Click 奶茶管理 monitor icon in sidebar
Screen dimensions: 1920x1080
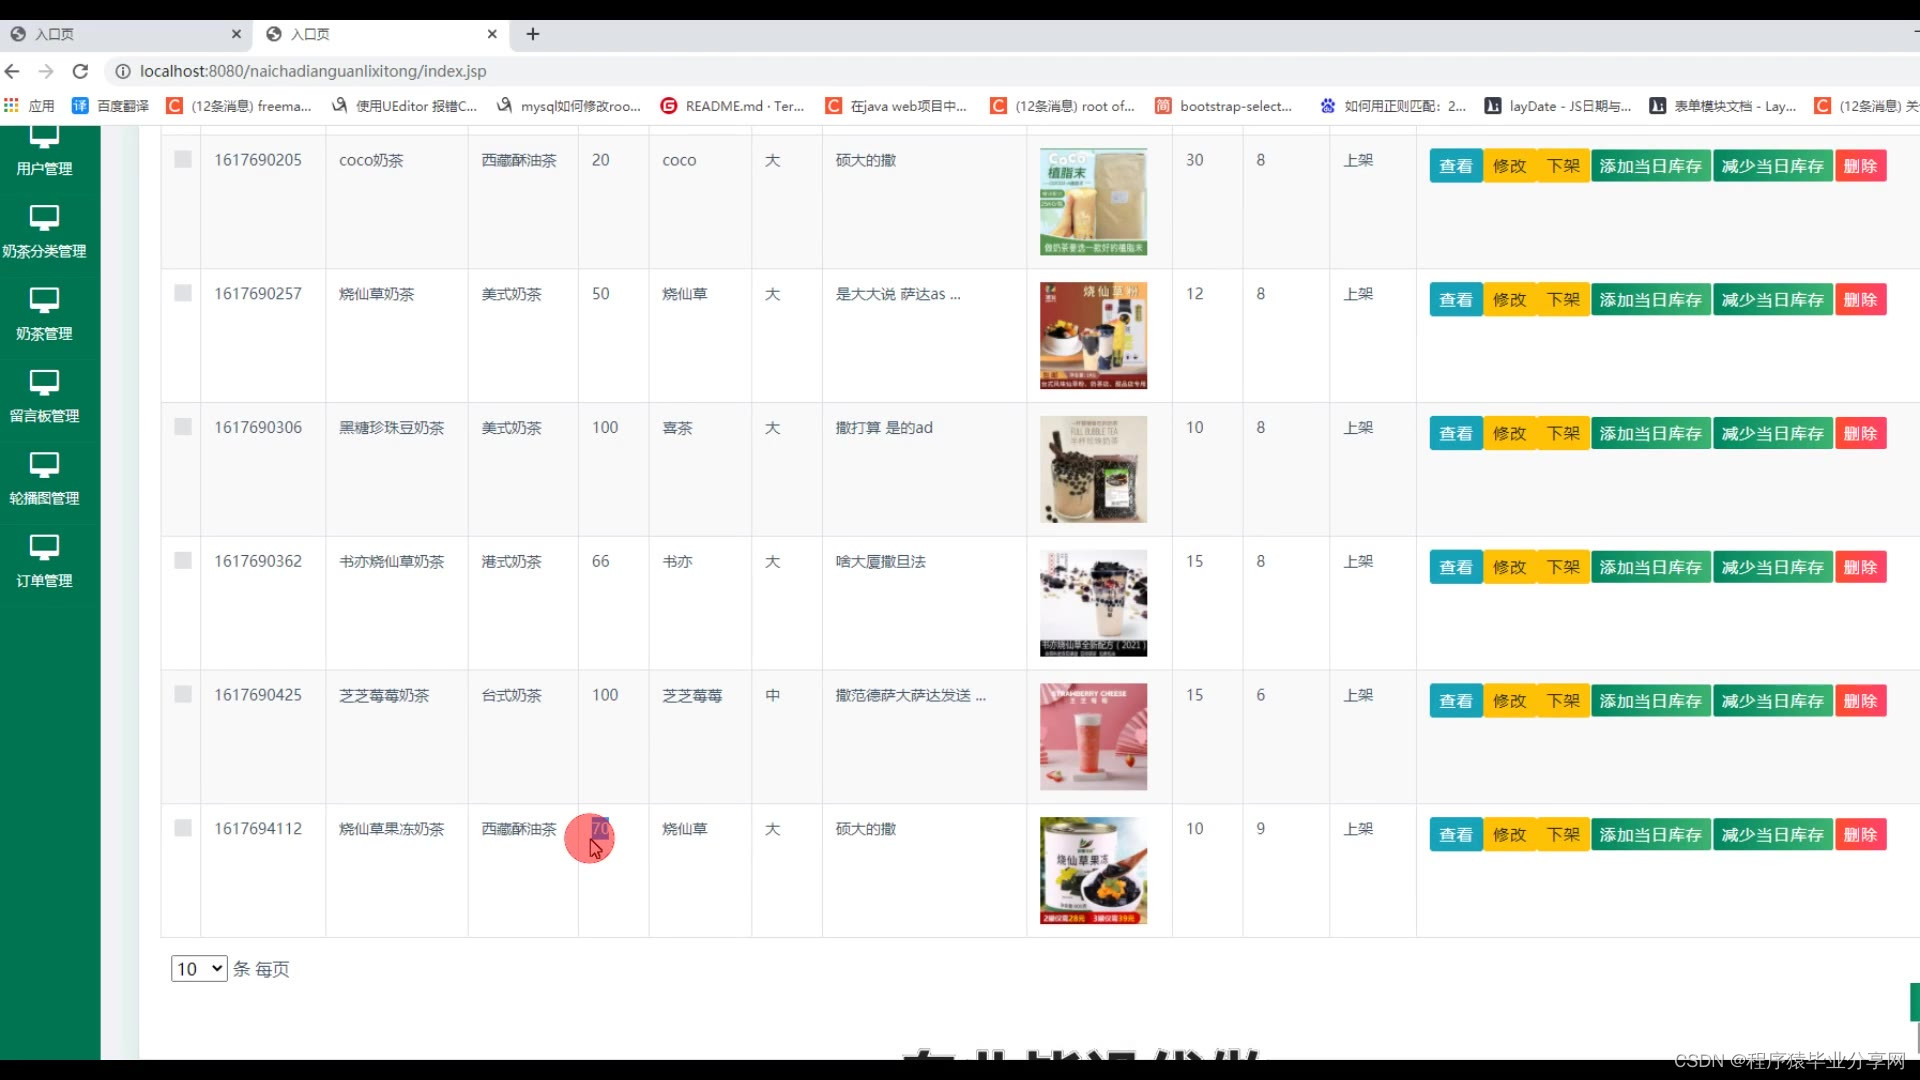44,299
